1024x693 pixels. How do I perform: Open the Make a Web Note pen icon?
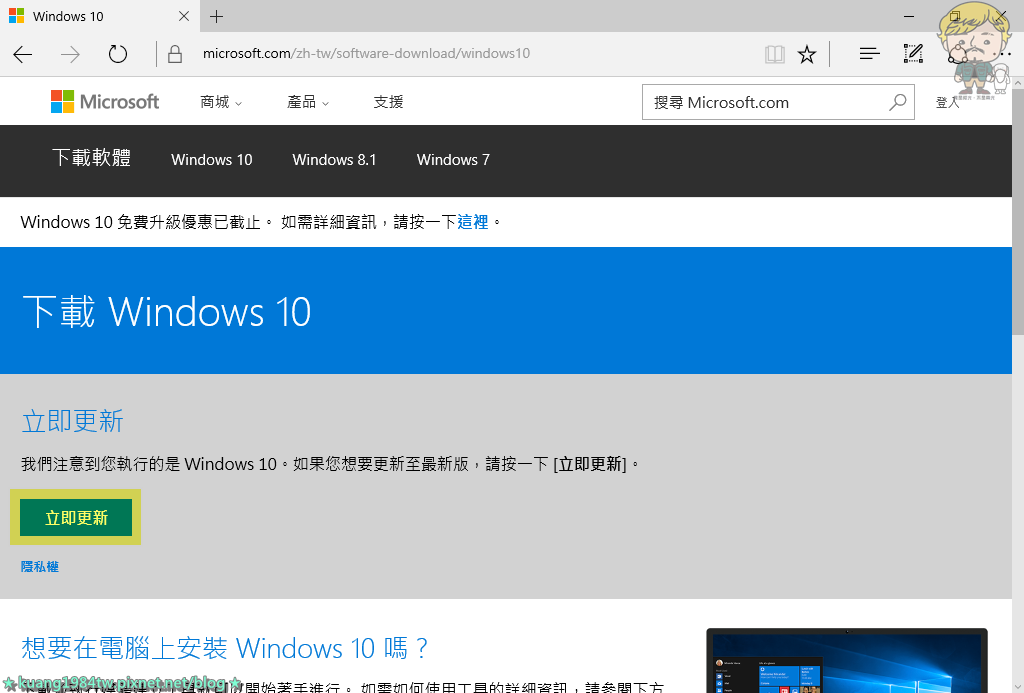(x=913, y=54)
